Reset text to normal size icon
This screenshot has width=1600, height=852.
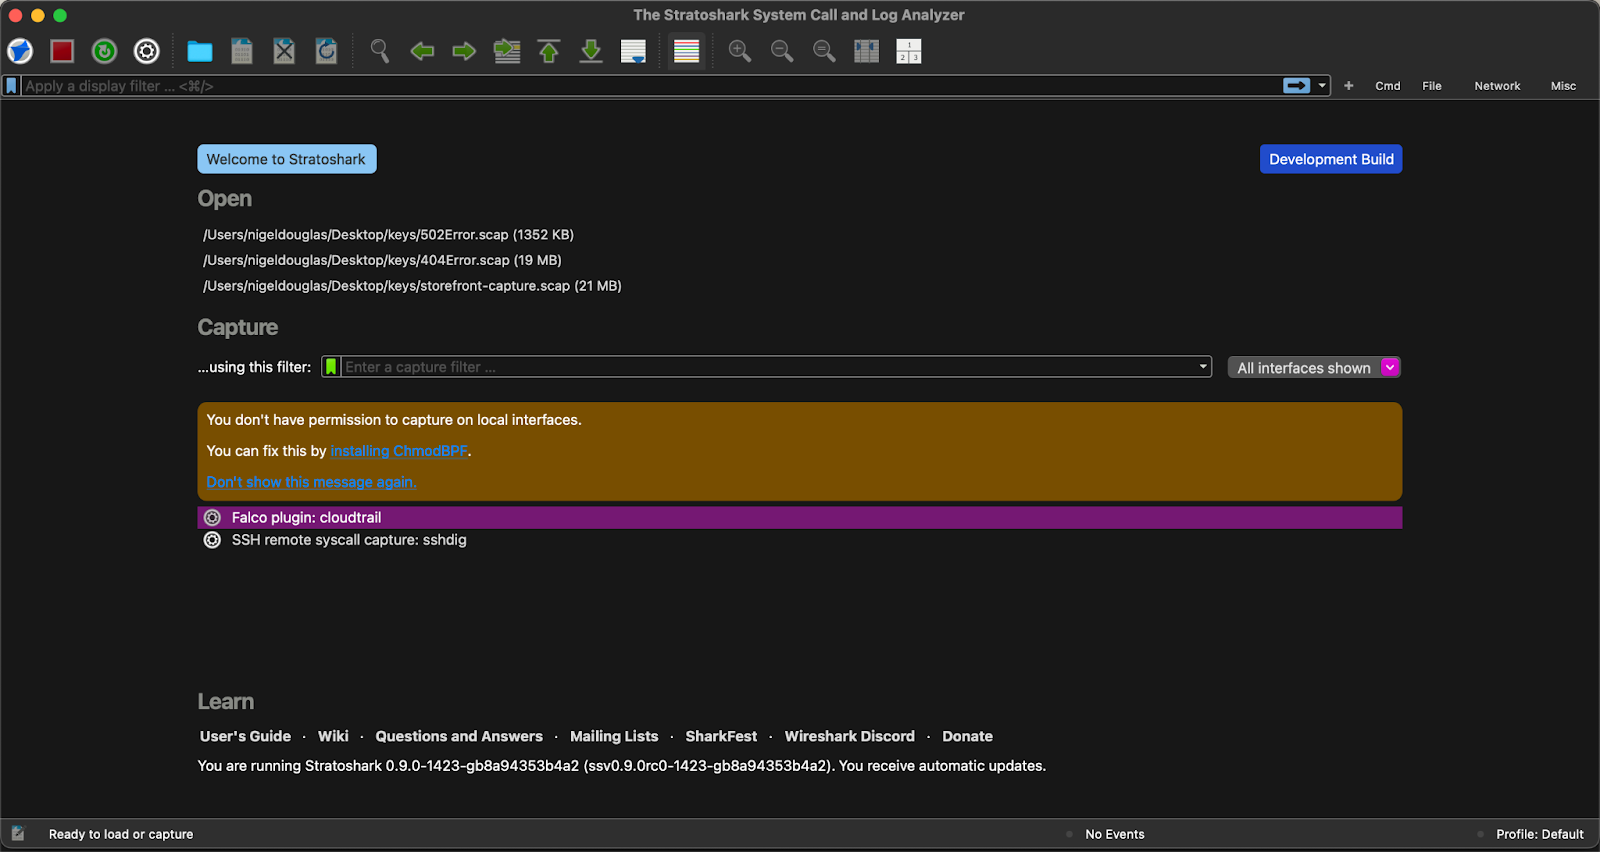pyautogui.click(x=824, y=51)
